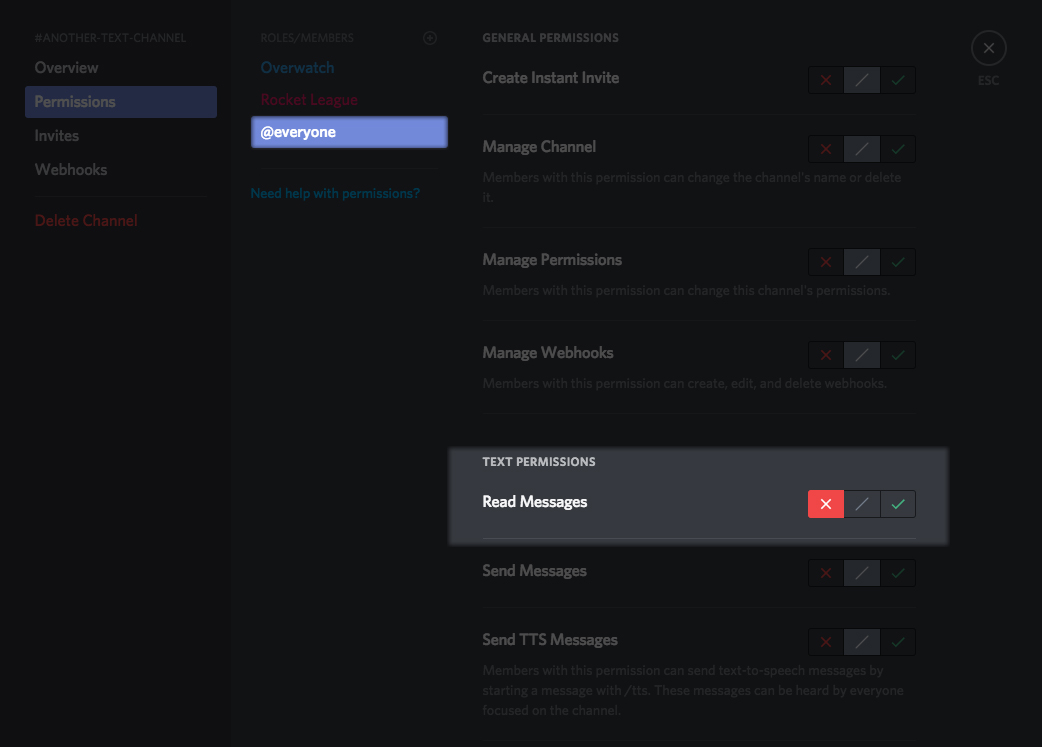Set Manage Channel to neutral slash
This screenshot has height=747, width=1042.
tap(862, 150)
